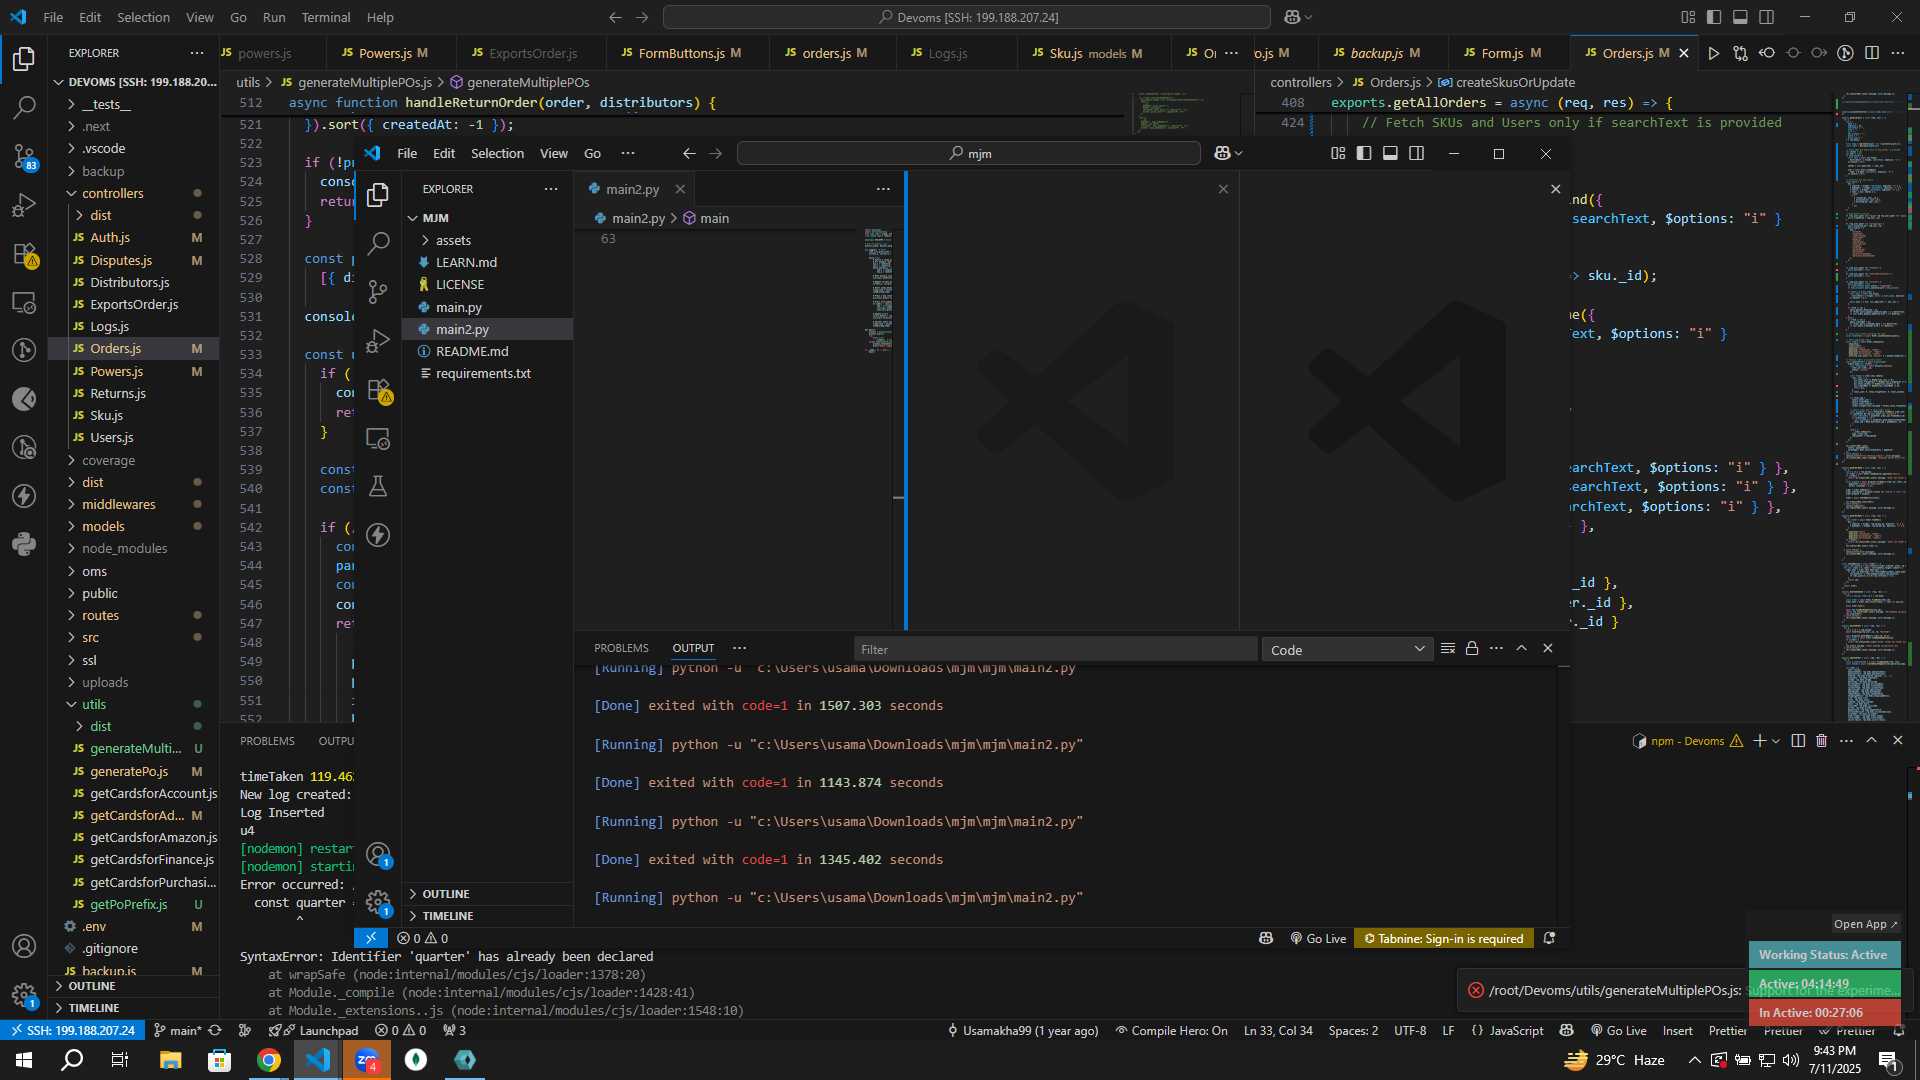Open Selection menu in mjm window
1920x1080 pixels.
point(497,153)
